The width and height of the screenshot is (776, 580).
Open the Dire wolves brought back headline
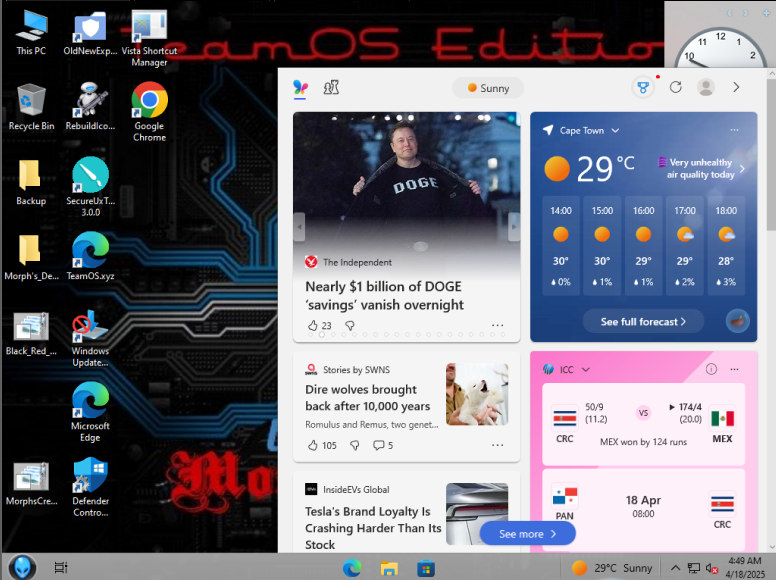pos(367,398)
